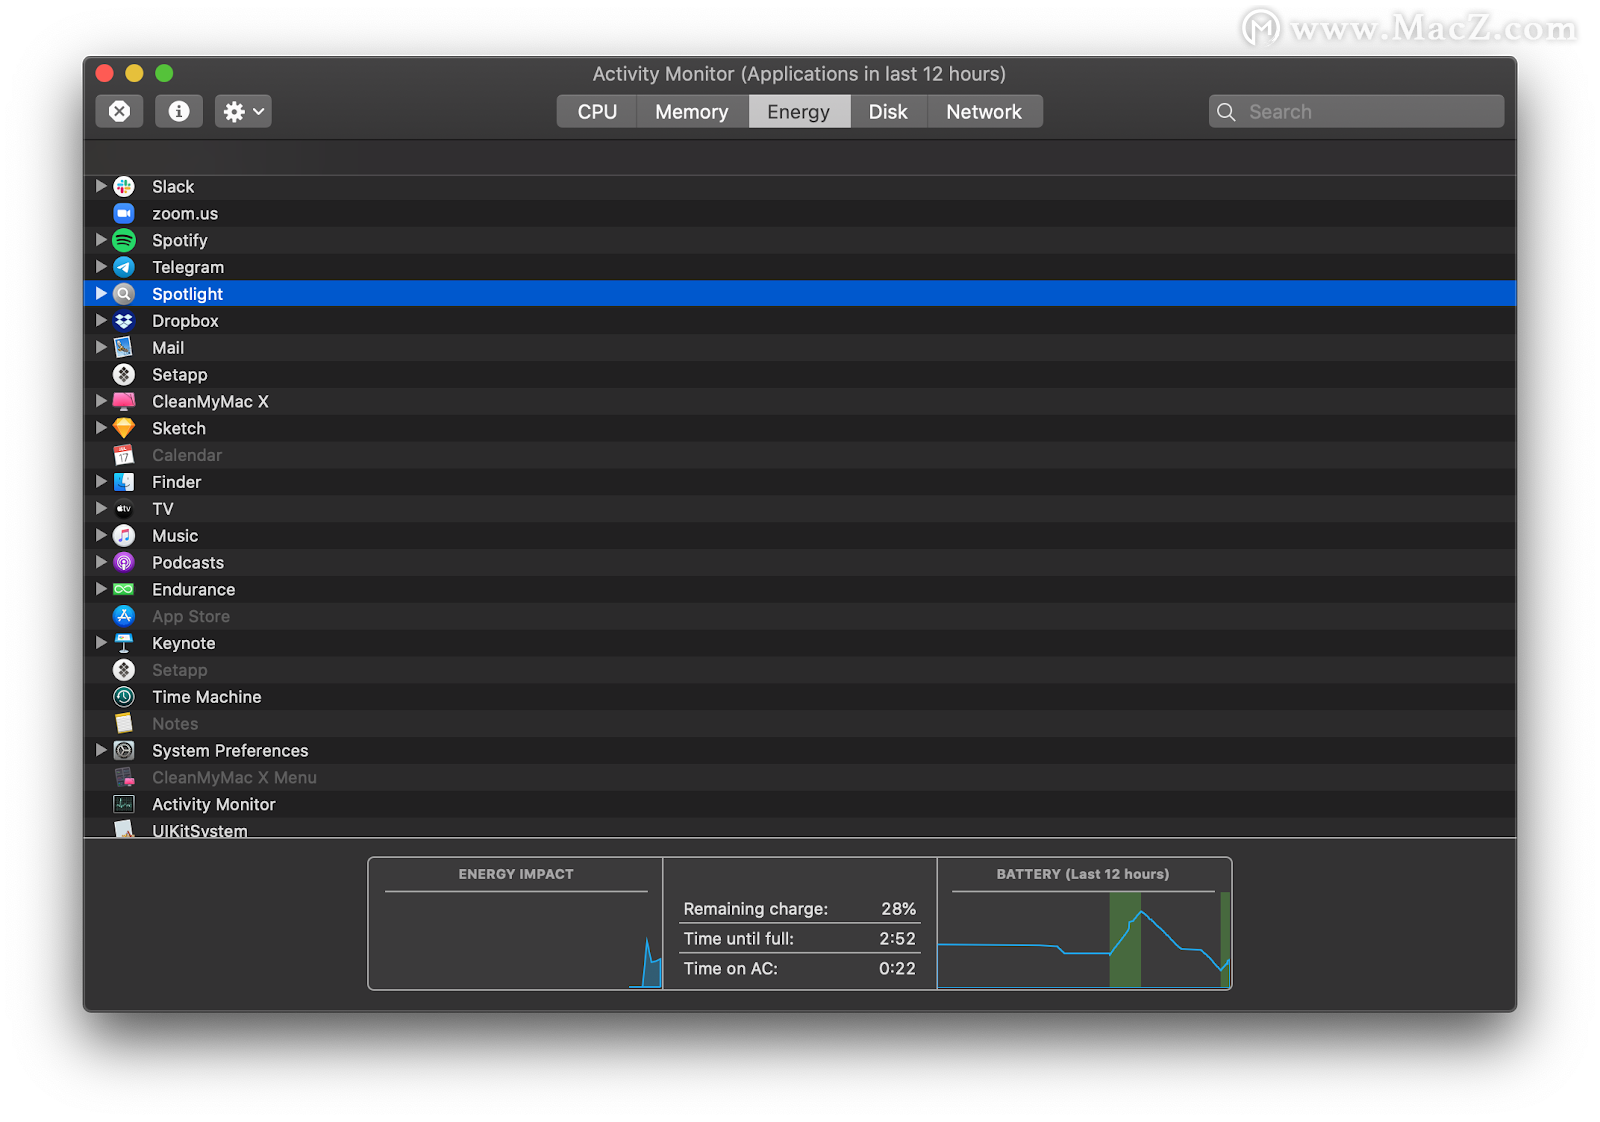Click the process Search field
The width and height of the screenshot is (1600, 1122).
click(x=1356, y=112)
